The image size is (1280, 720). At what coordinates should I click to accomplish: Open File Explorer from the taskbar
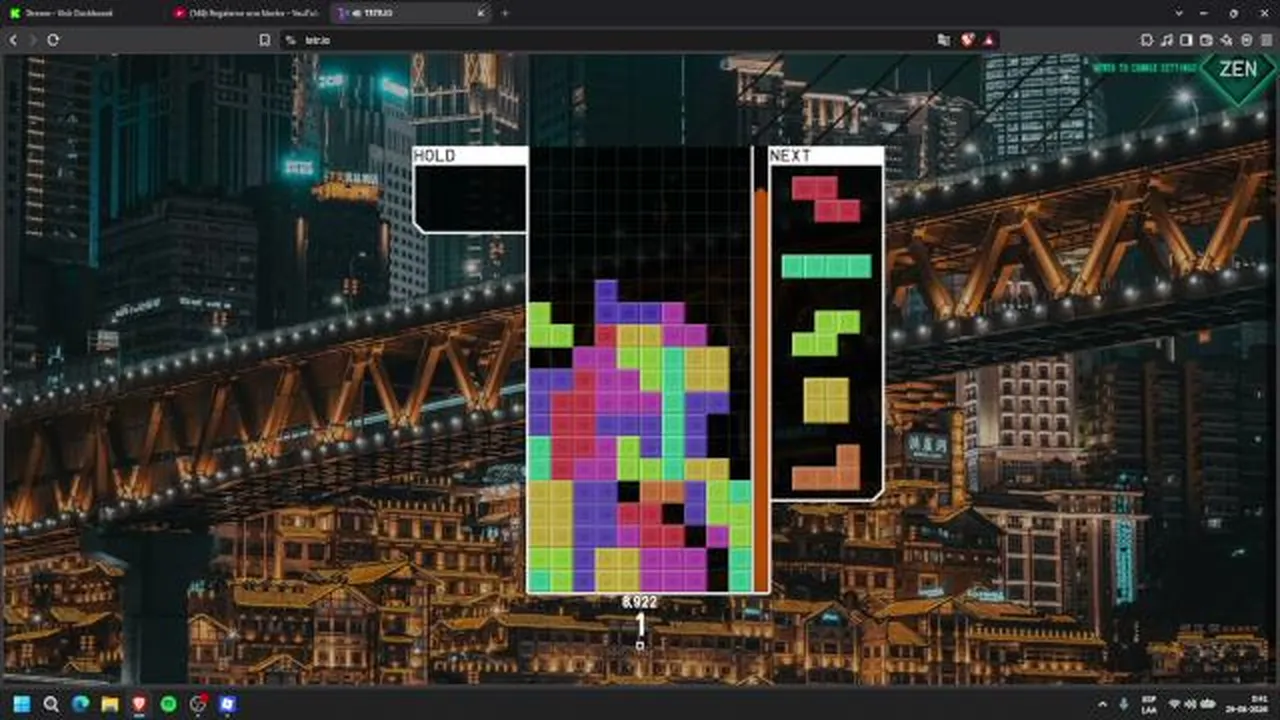(x=110, y=704)
